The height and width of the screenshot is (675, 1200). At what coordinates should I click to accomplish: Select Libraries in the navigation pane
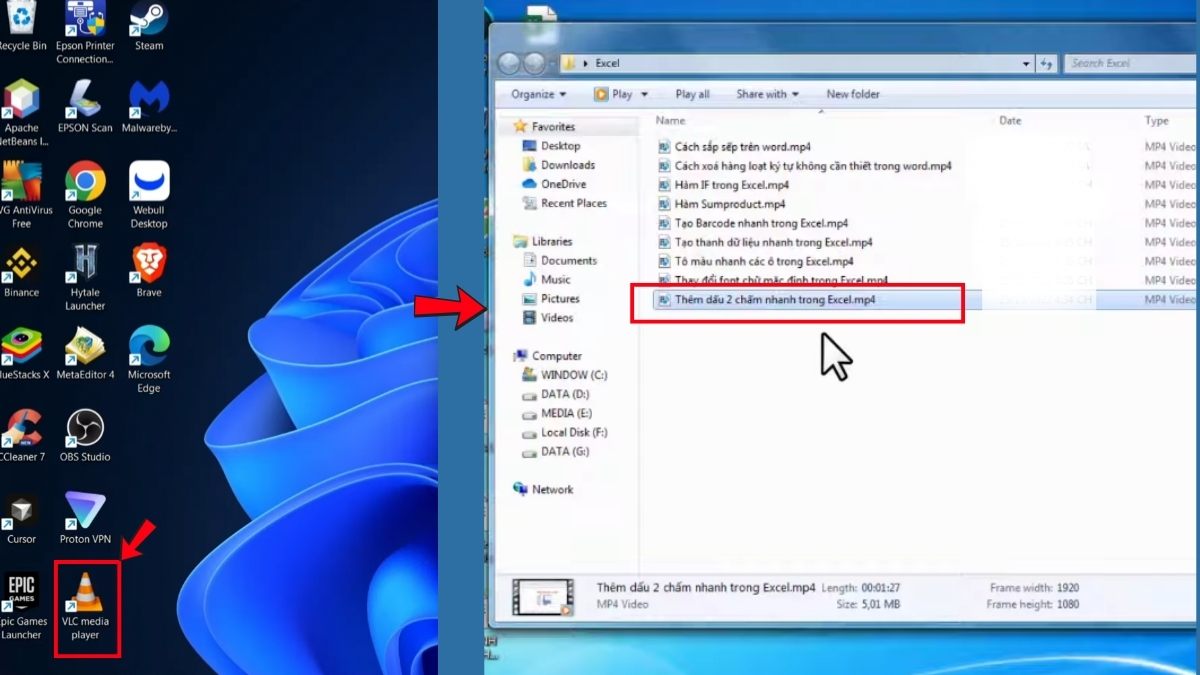[543, 241]
